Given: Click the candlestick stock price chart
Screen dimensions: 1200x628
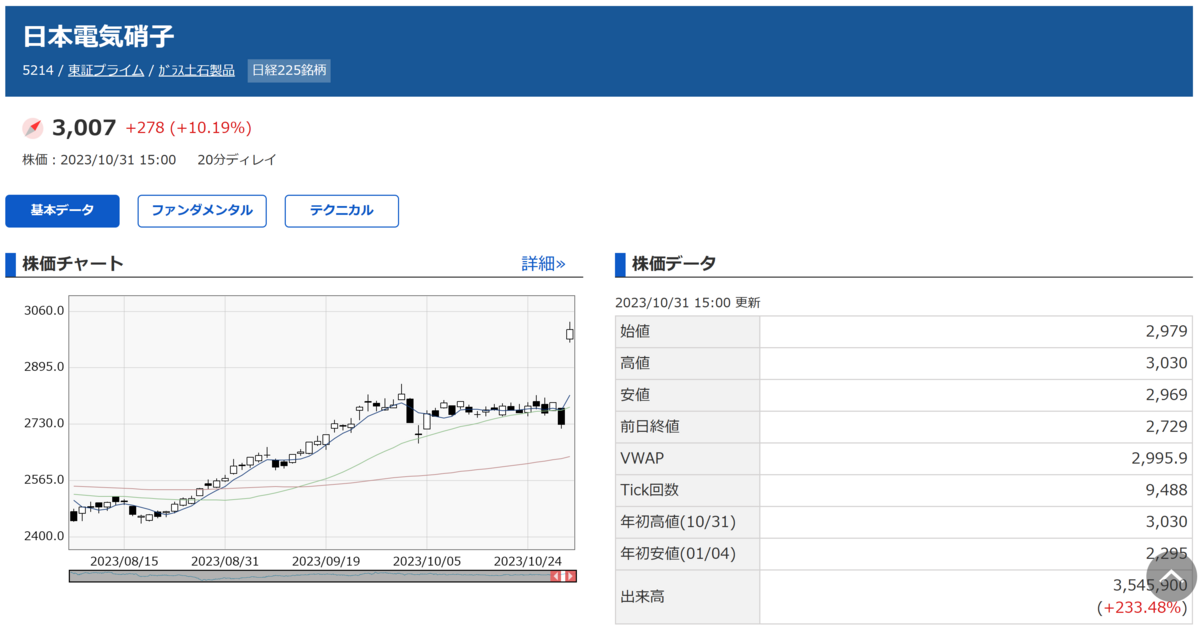Looking at the screenshot, I should coord(322,421).
